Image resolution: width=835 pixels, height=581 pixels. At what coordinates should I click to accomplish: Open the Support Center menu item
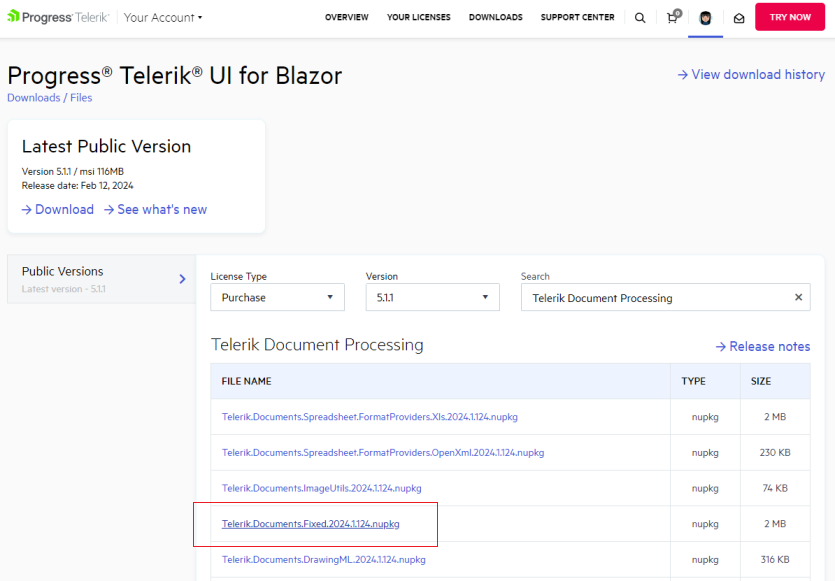[x=577, y=17]
